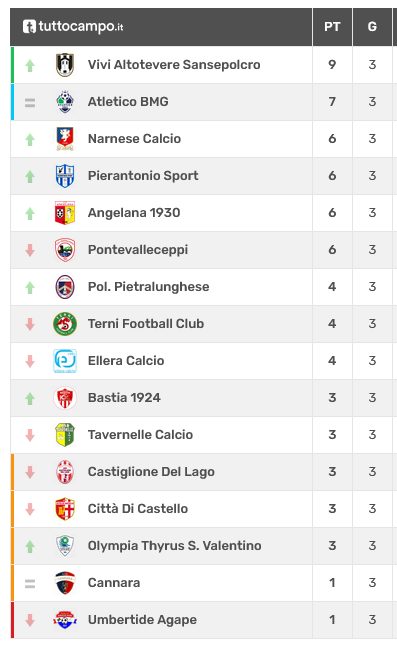Open Olympia Thyrus S. Valentino team link

point(175,545)
